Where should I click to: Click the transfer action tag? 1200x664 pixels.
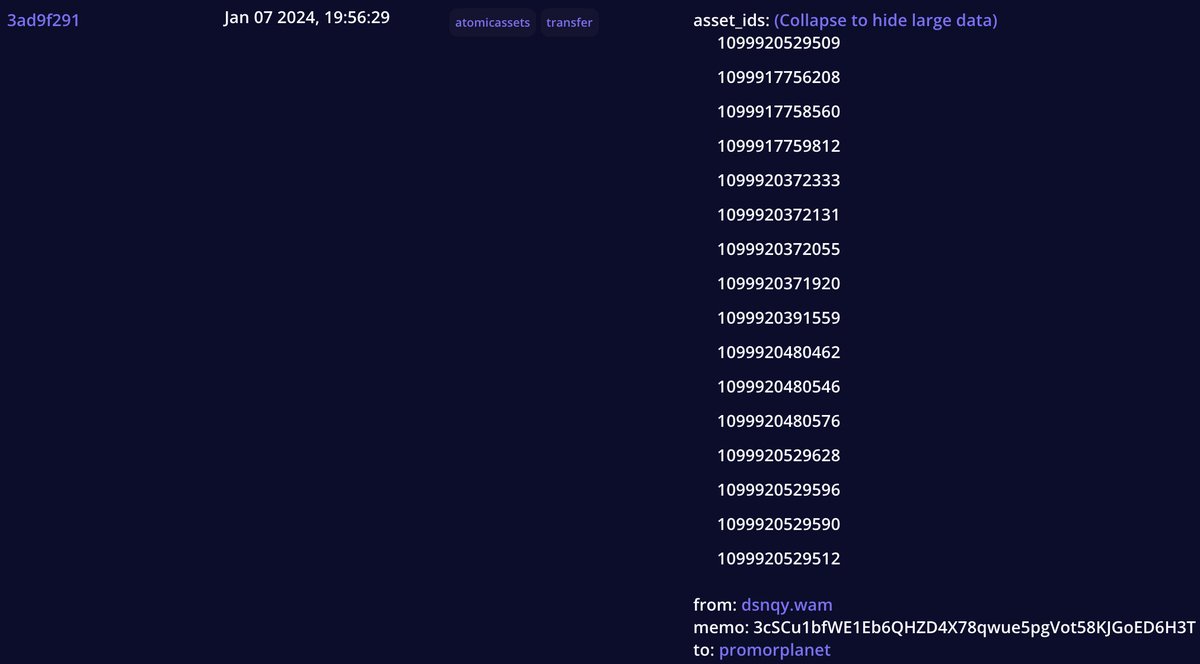click(x=570, y=22)
